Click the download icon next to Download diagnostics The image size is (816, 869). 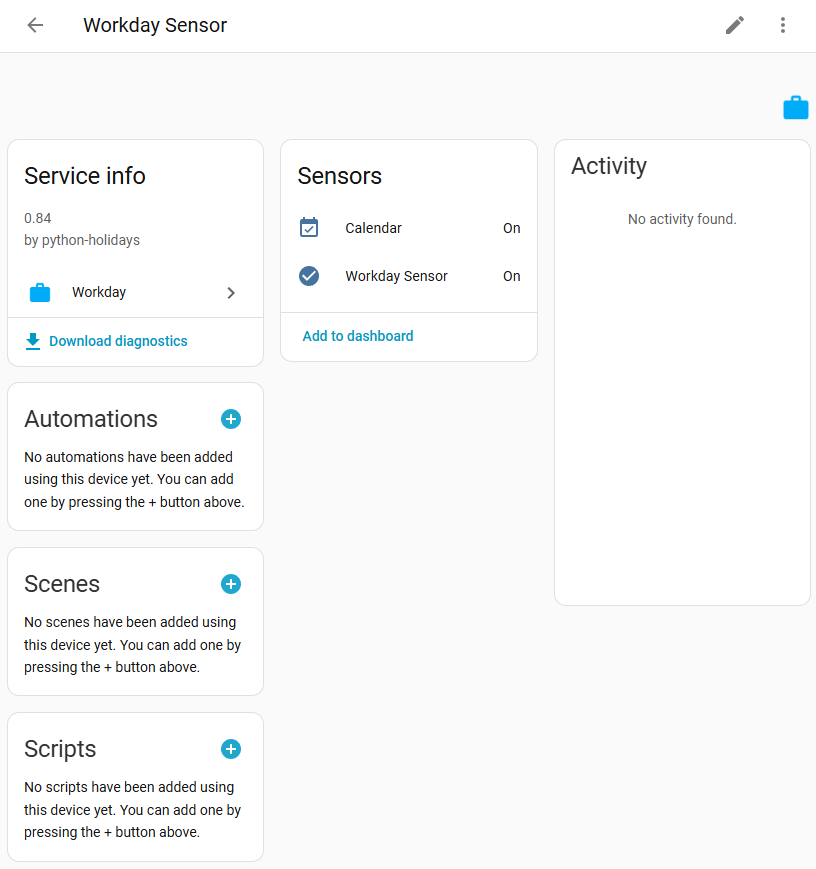click(32, 341)
